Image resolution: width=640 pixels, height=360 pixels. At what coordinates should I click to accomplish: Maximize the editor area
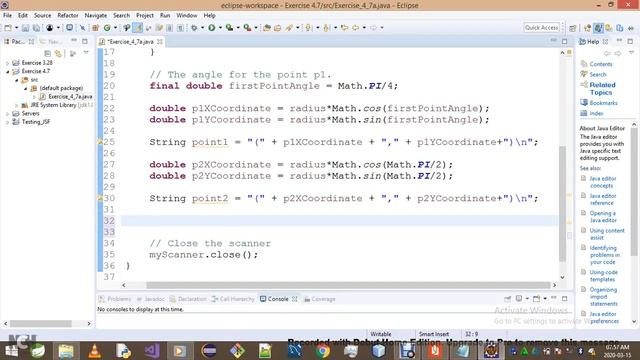[564, 41]
